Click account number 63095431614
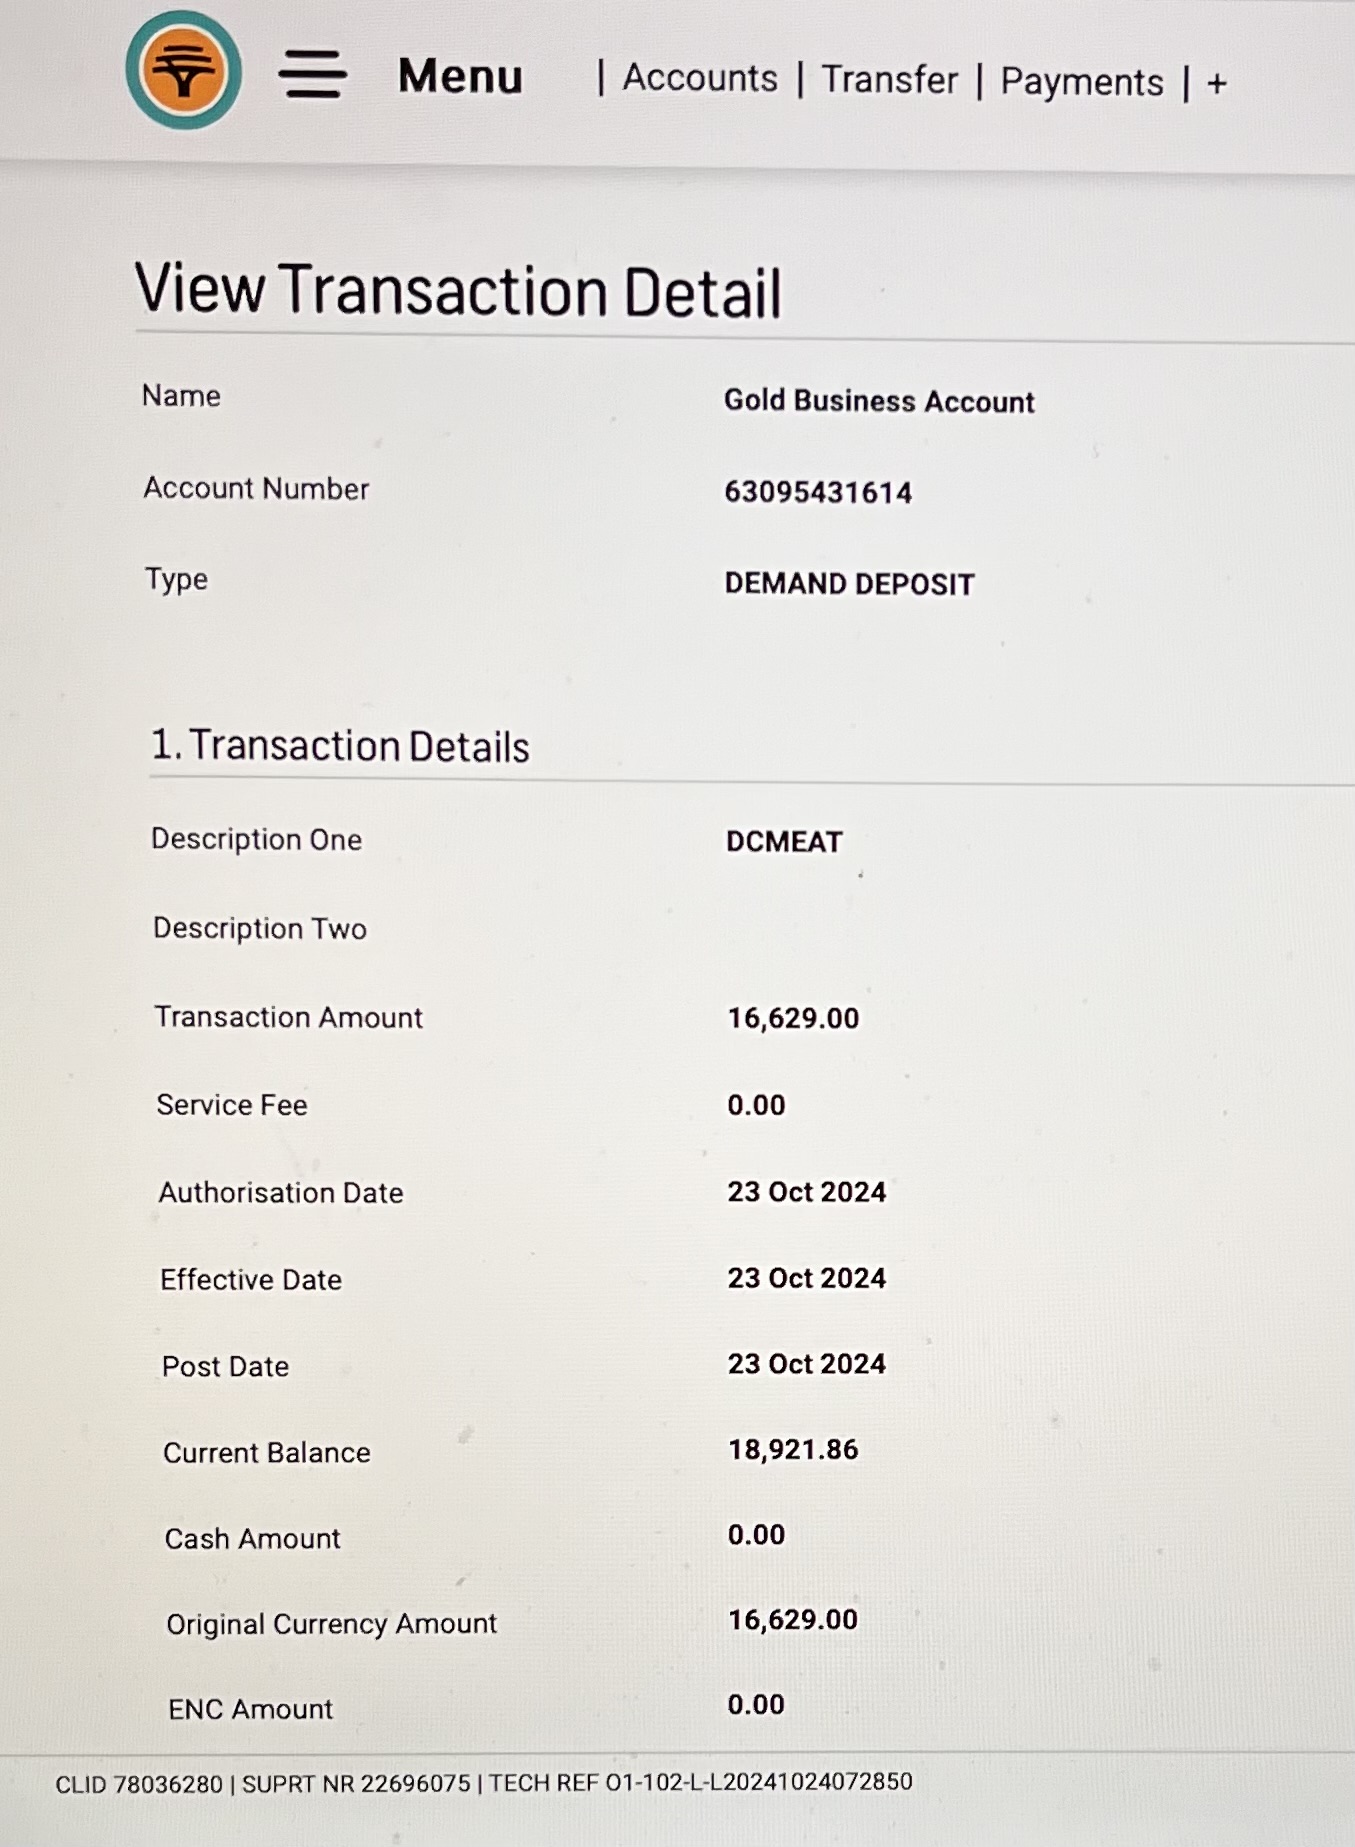Image resolution: width=1355 pixels, height=1847 pixels. click(x=818, y=492)
